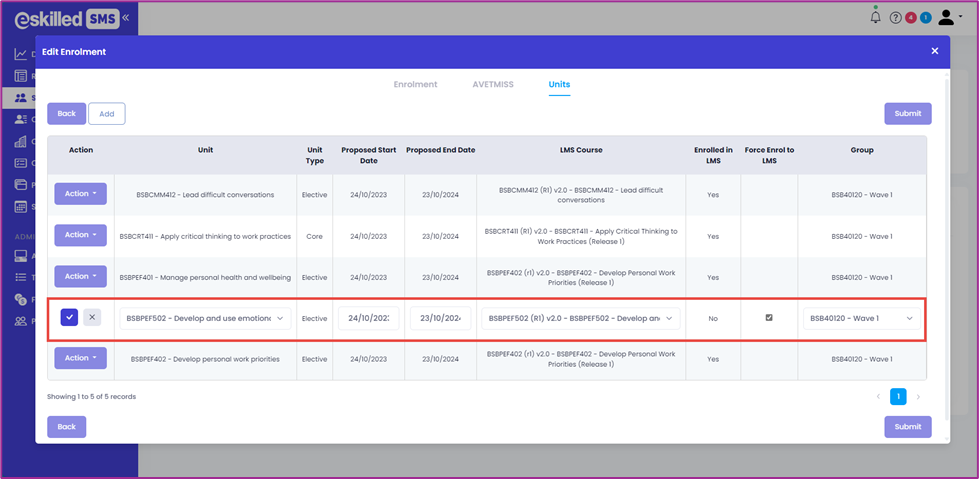Click the Proposed Start Date column header
The image size is (979, 479).
tap(368, 156)
